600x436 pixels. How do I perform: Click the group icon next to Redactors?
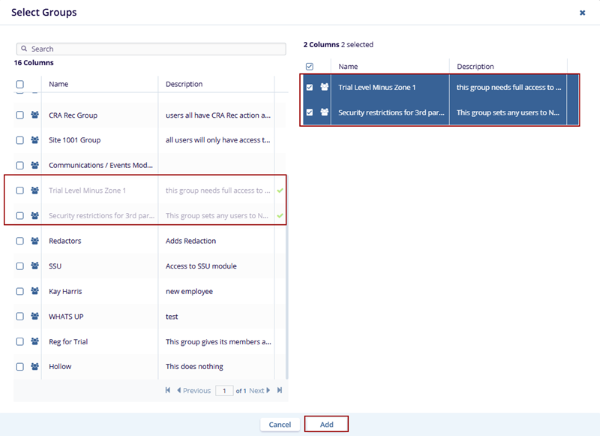[x=35, y=241]
